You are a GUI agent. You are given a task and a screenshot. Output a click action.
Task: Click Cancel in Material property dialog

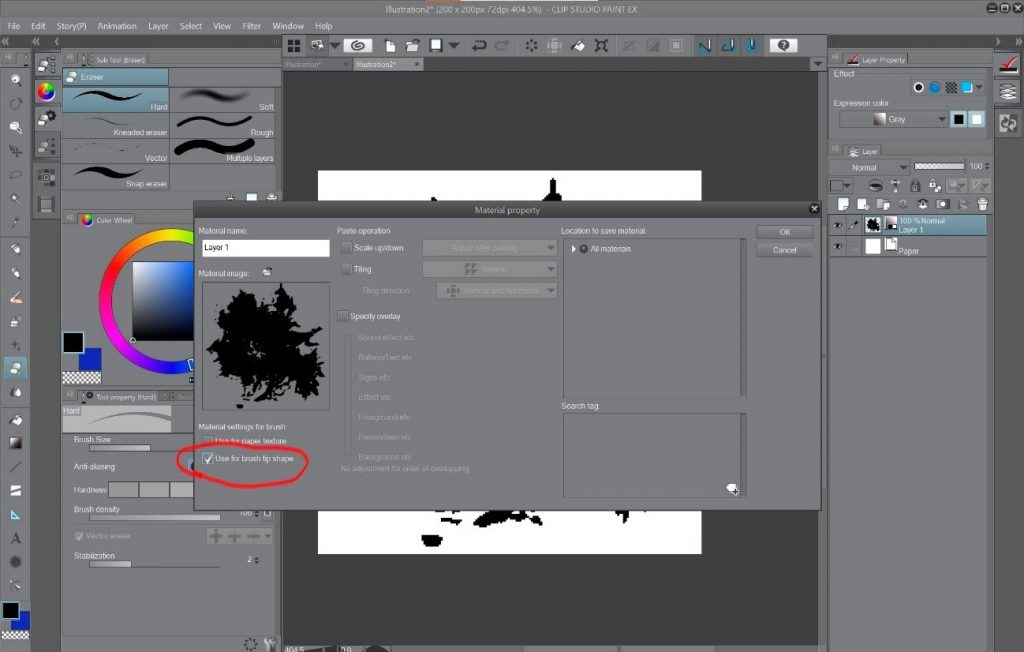784,250
